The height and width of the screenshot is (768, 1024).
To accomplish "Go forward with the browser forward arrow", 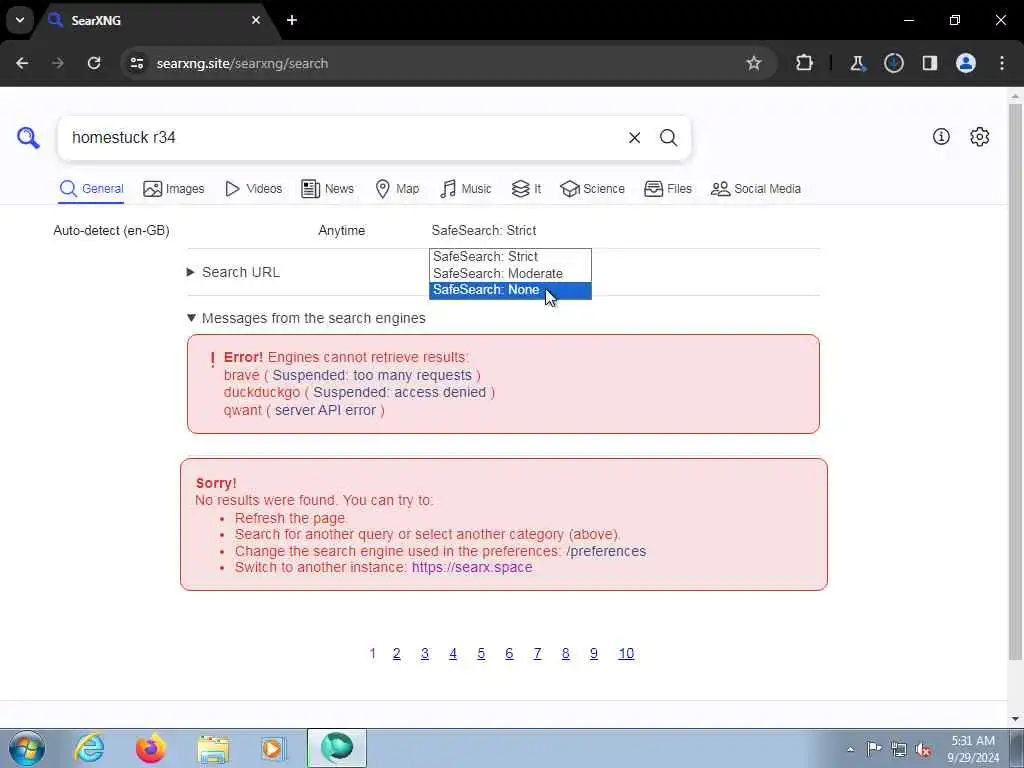I will point(58,63).
